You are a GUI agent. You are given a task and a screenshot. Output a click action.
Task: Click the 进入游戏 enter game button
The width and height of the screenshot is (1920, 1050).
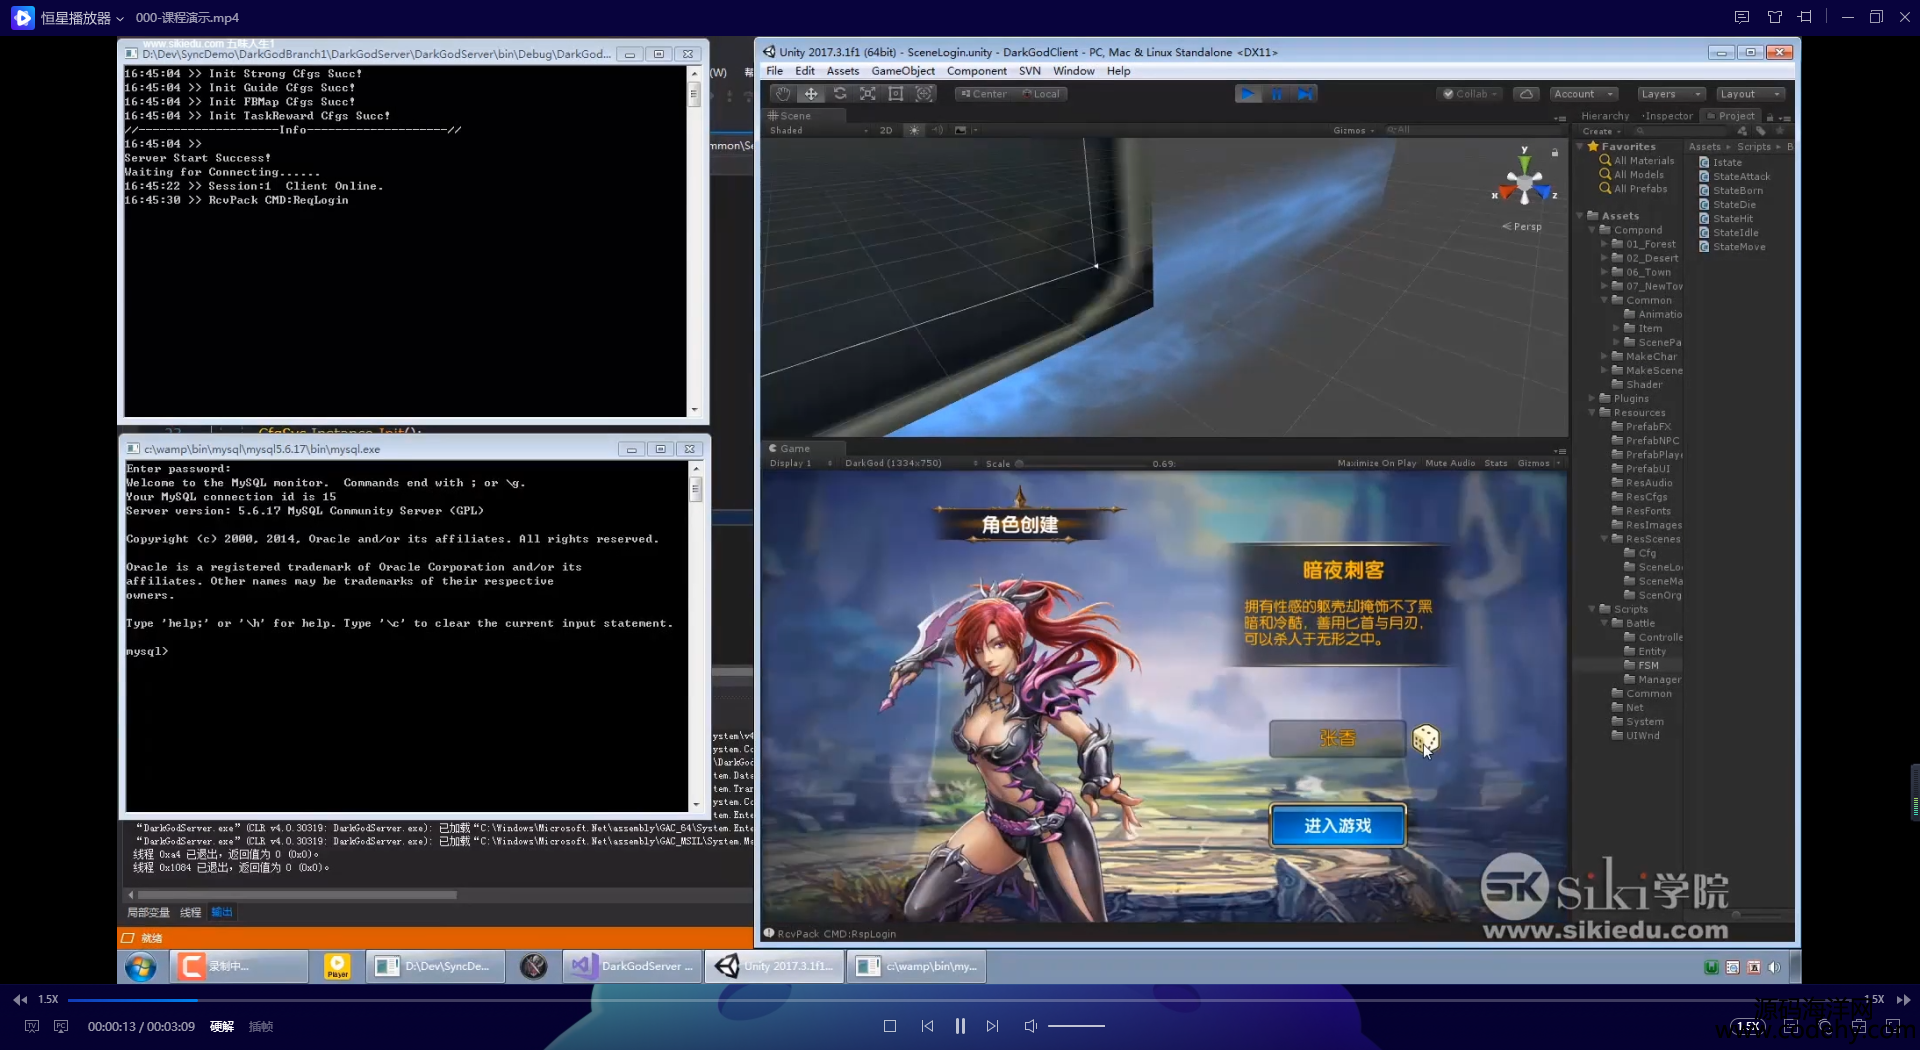coord(1337,826)
